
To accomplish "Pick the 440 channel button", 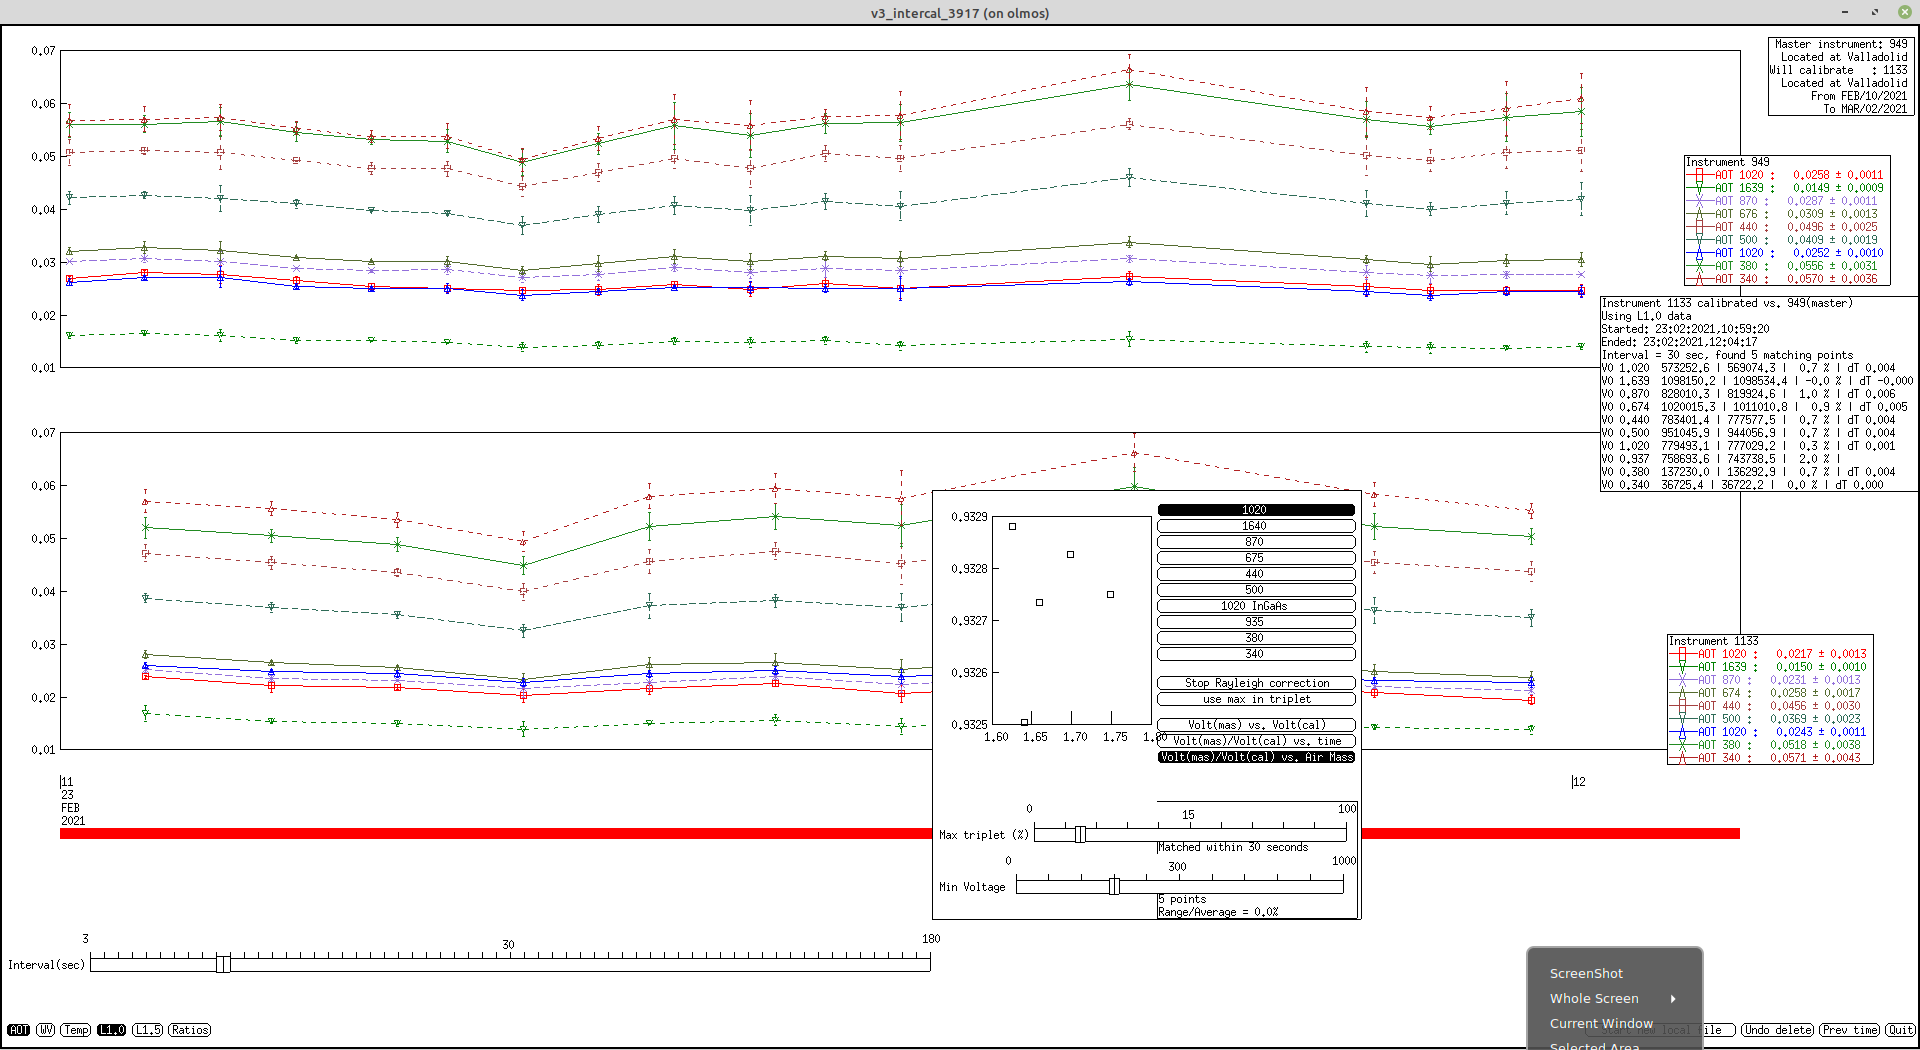I will tap(1256, 574).
